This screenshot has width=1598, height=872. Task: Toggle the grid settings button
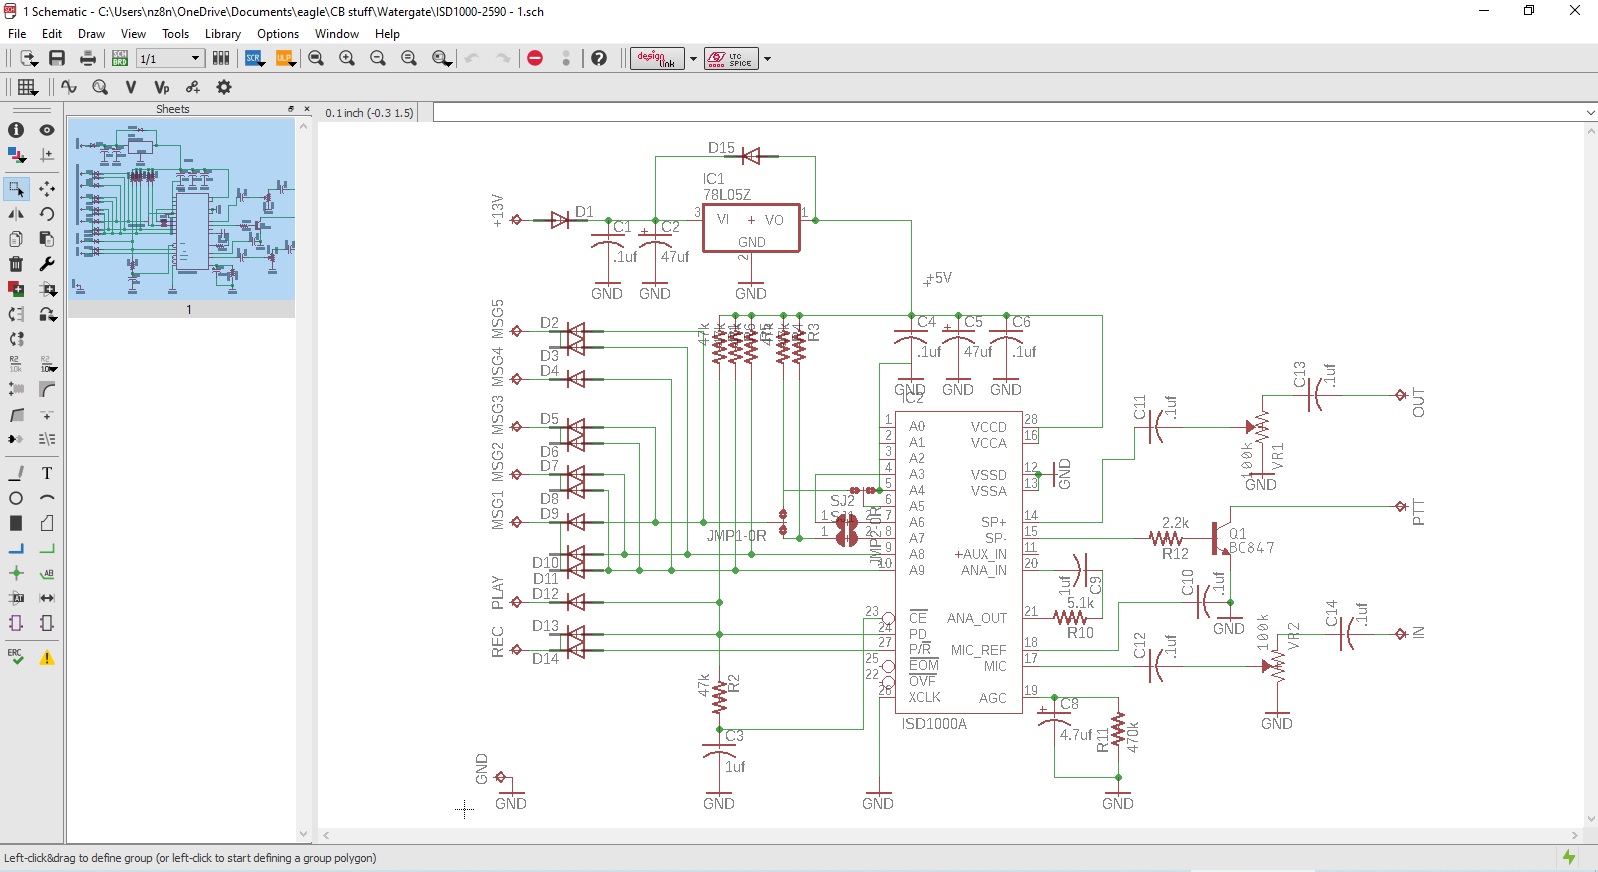(27, 87)
